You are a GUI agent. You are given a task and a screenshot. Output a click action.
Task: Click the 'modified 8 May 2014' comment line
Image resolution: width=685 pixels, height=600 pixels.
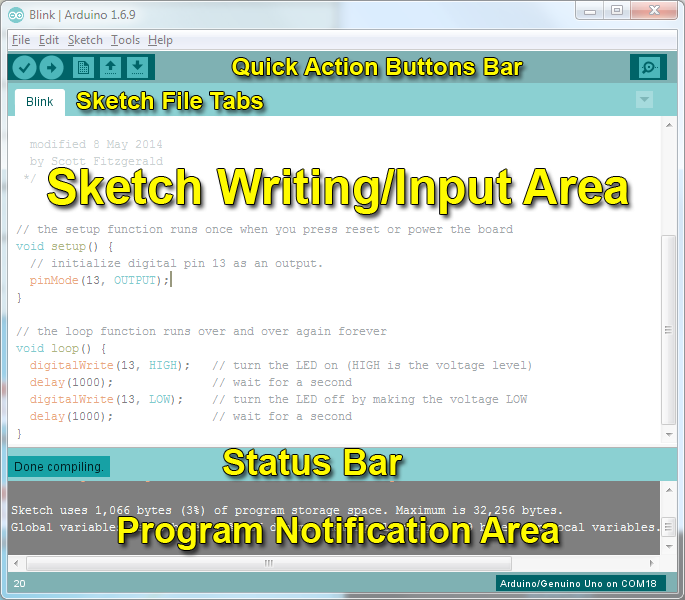pos(96,144)
